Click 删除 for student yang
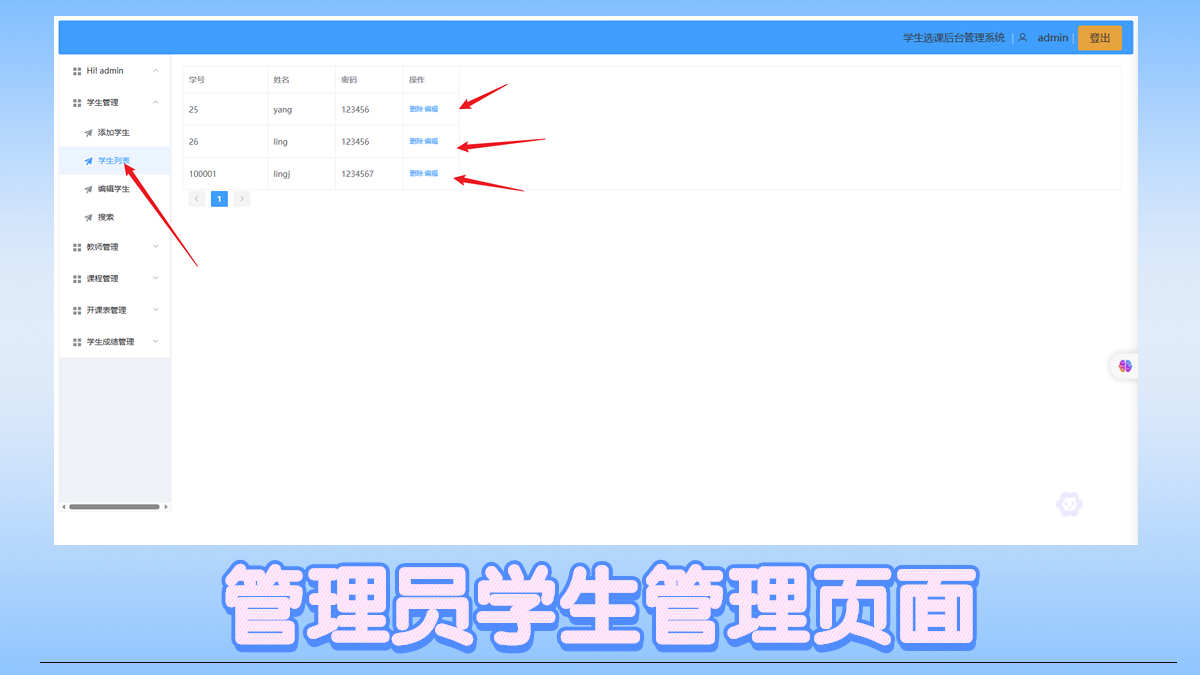Screen dimensions: 1200x675 pos(416,109)
